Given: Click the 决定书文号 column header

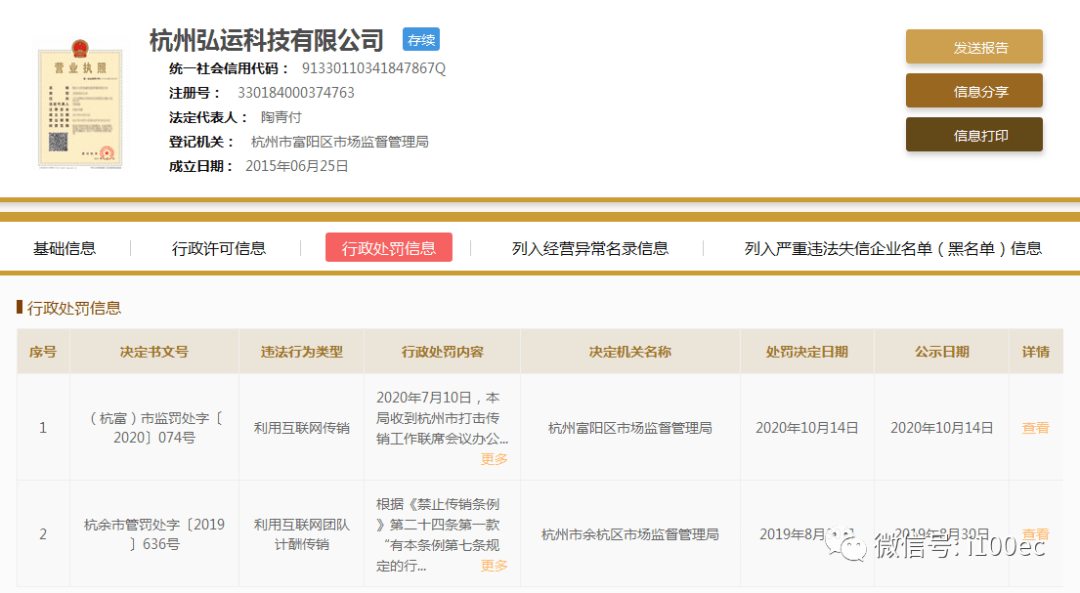Looking at the screenshot, I should coord(154,352).
